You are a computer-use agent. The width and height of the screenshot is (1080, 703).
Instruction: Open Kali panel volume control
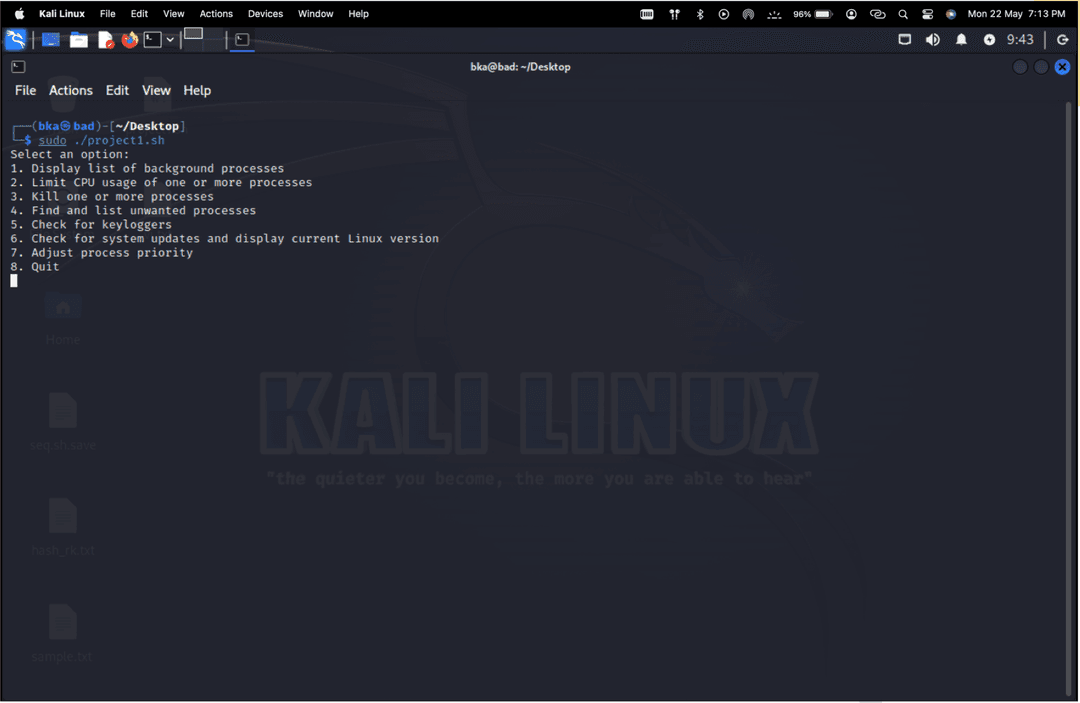pos(933,40)
